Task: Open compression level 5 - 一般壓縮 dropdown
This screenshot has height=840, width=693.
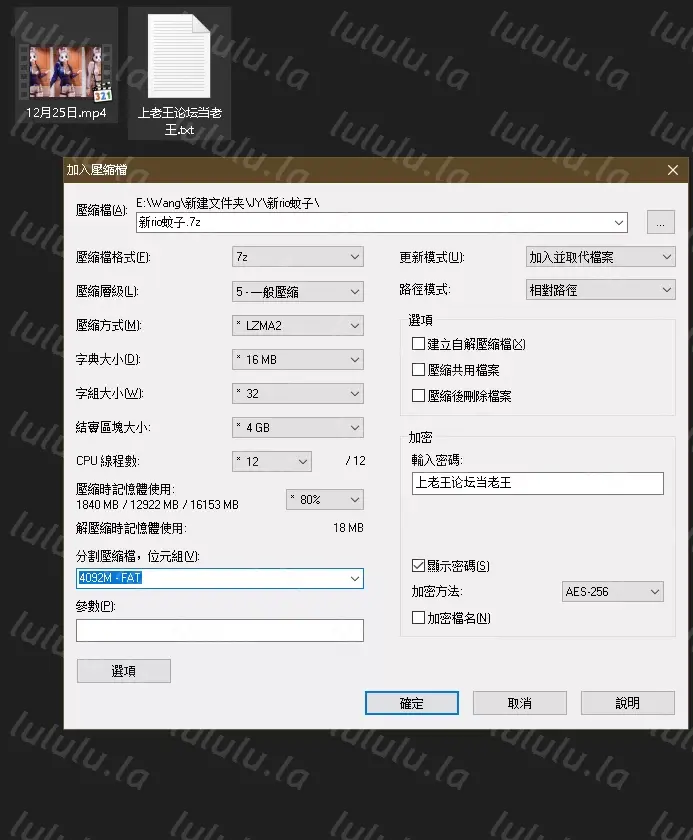Action: (298, 291)
